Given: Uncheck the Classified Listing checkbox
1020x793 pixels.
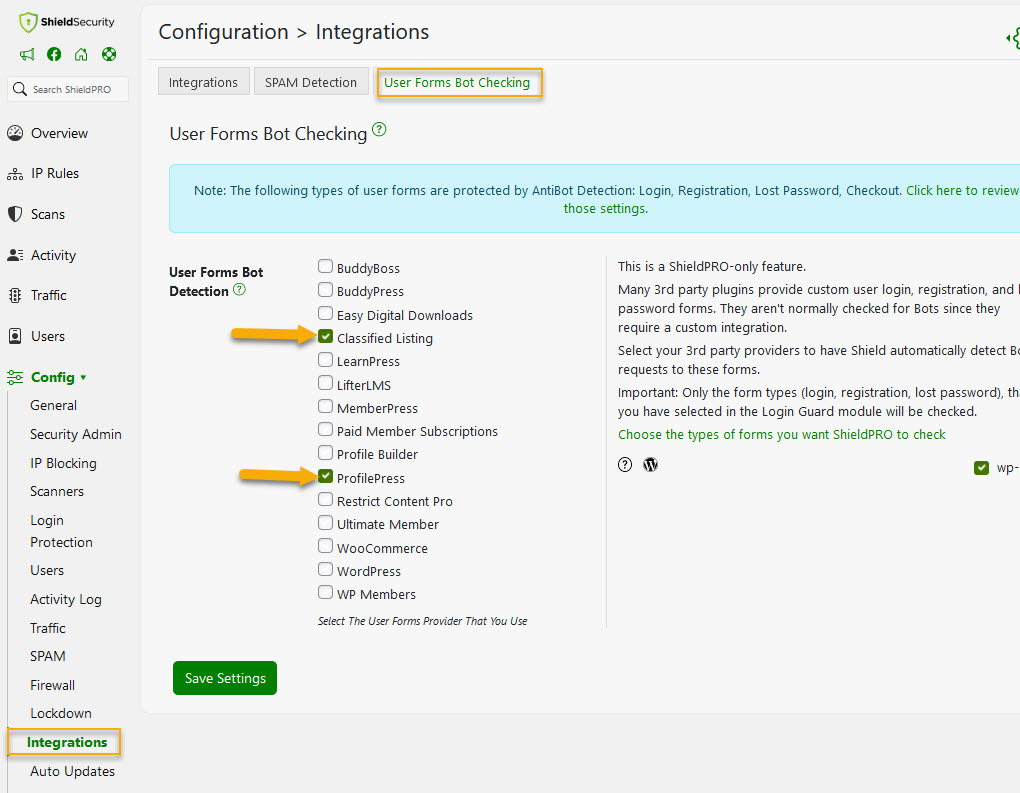Looking at the screenshot, I should tap(325, 336).
